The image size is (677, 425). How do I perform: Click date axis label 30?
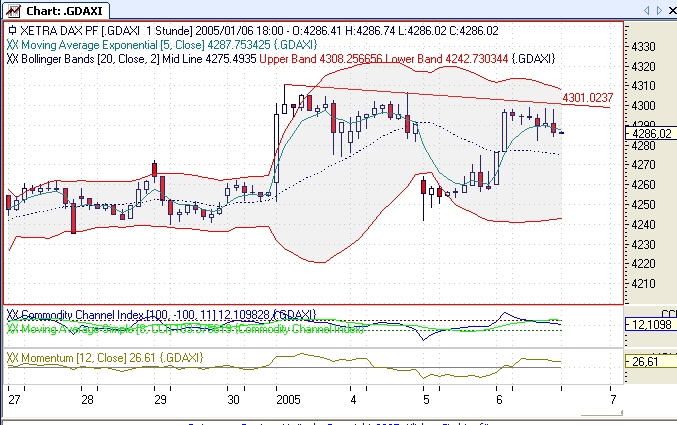233,400
